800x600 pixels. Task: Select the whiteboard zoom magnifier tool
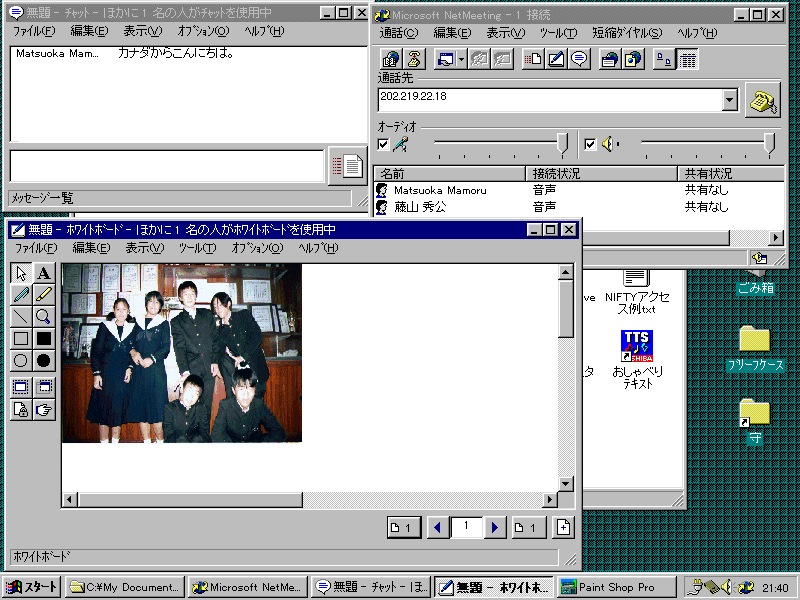[44, 317]
